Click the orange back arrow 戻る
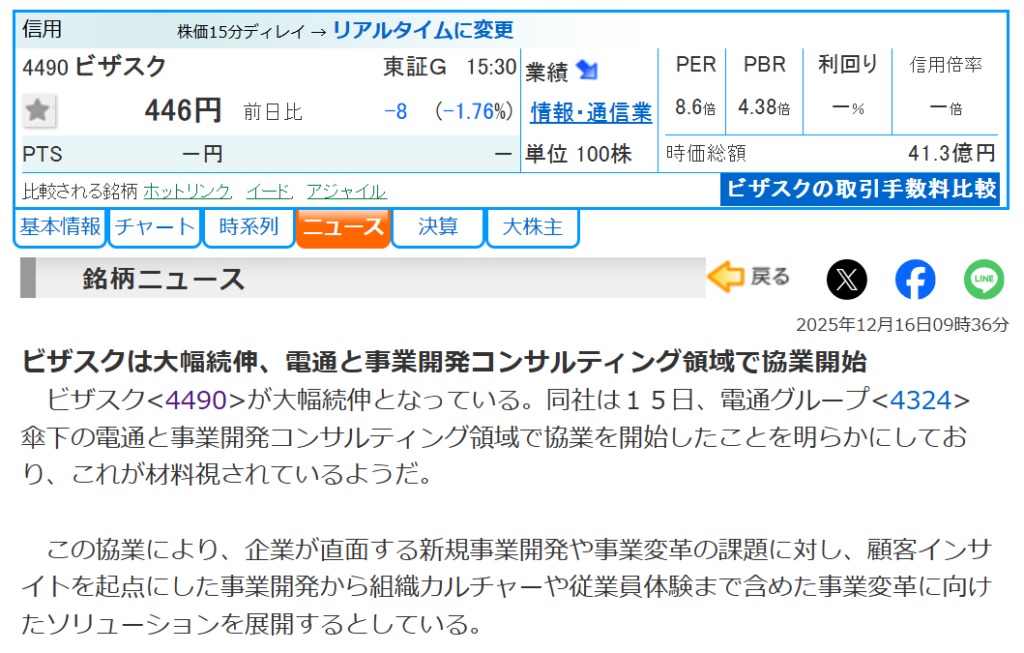This screenshot has height=653, width=1024. (x=748, y=277)
